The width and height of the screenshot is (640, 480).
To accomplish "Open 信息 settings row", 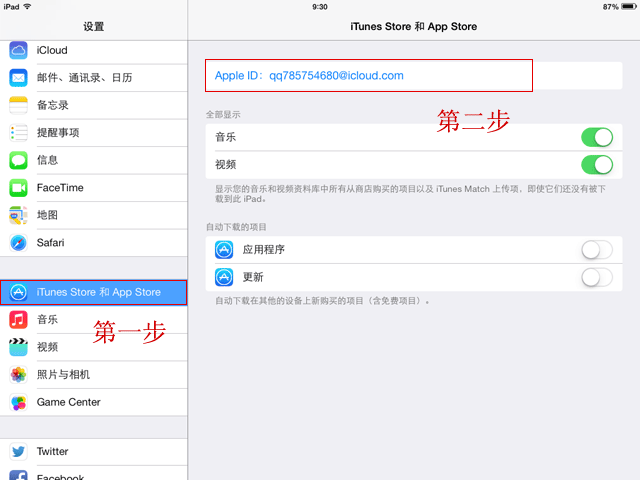I will [93, 160].
